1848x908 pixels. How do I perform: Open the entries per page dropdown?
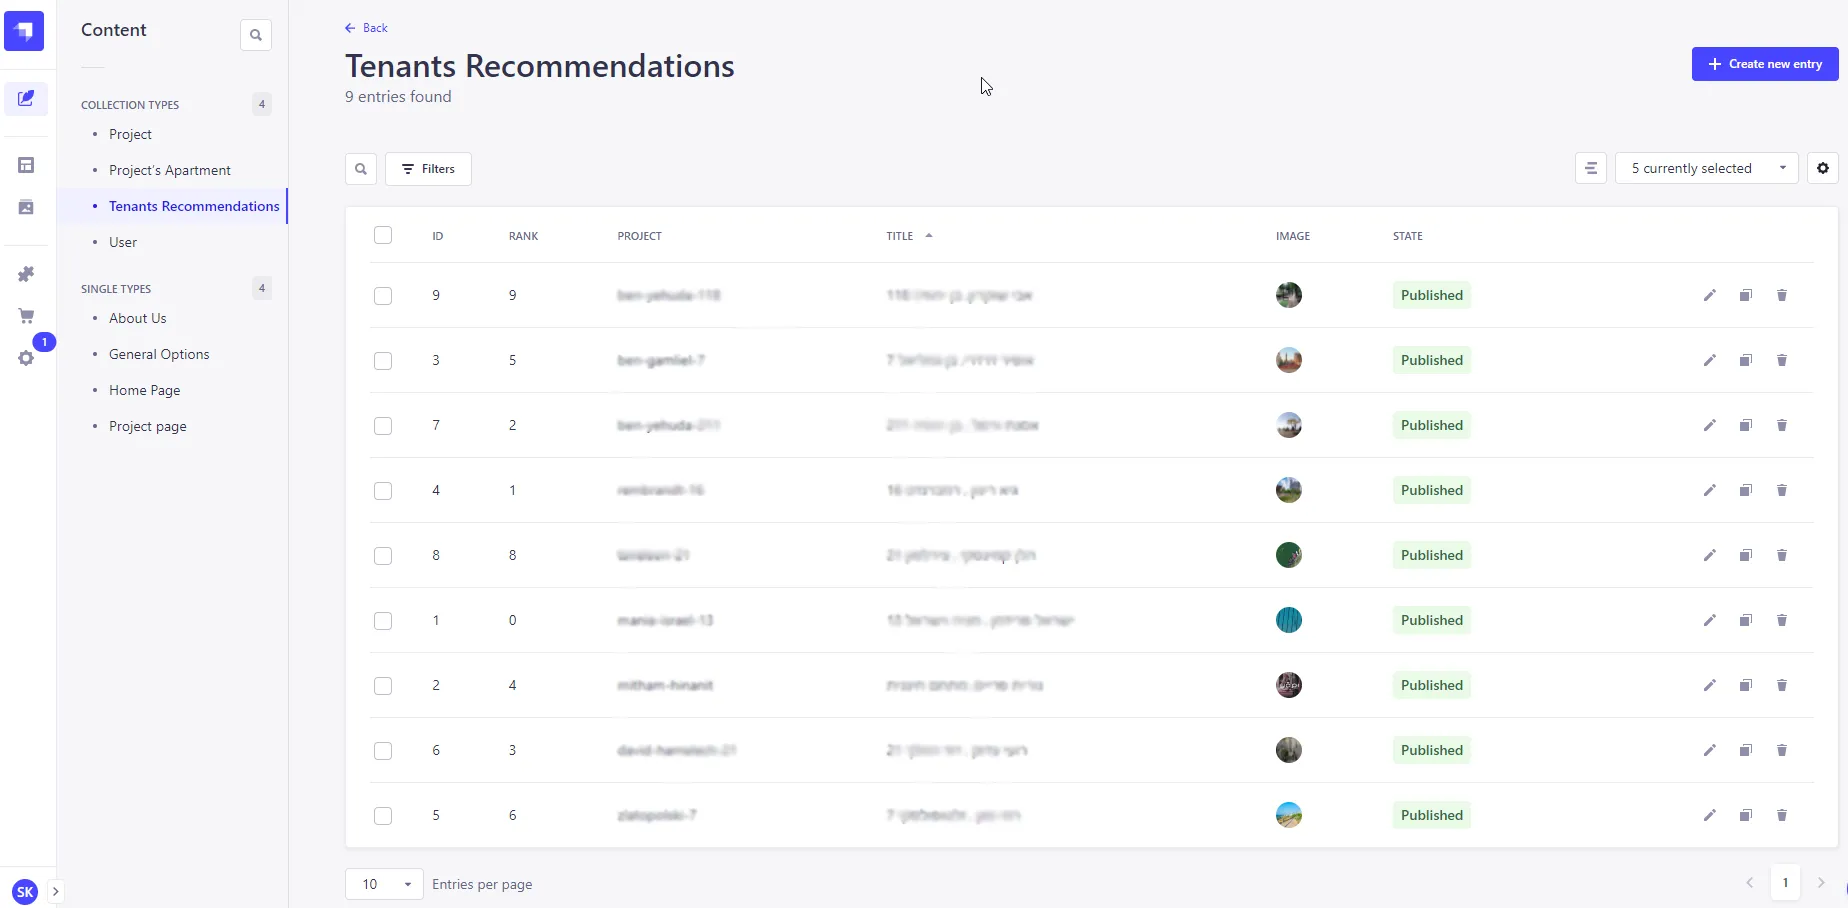(x=384, y=884)
